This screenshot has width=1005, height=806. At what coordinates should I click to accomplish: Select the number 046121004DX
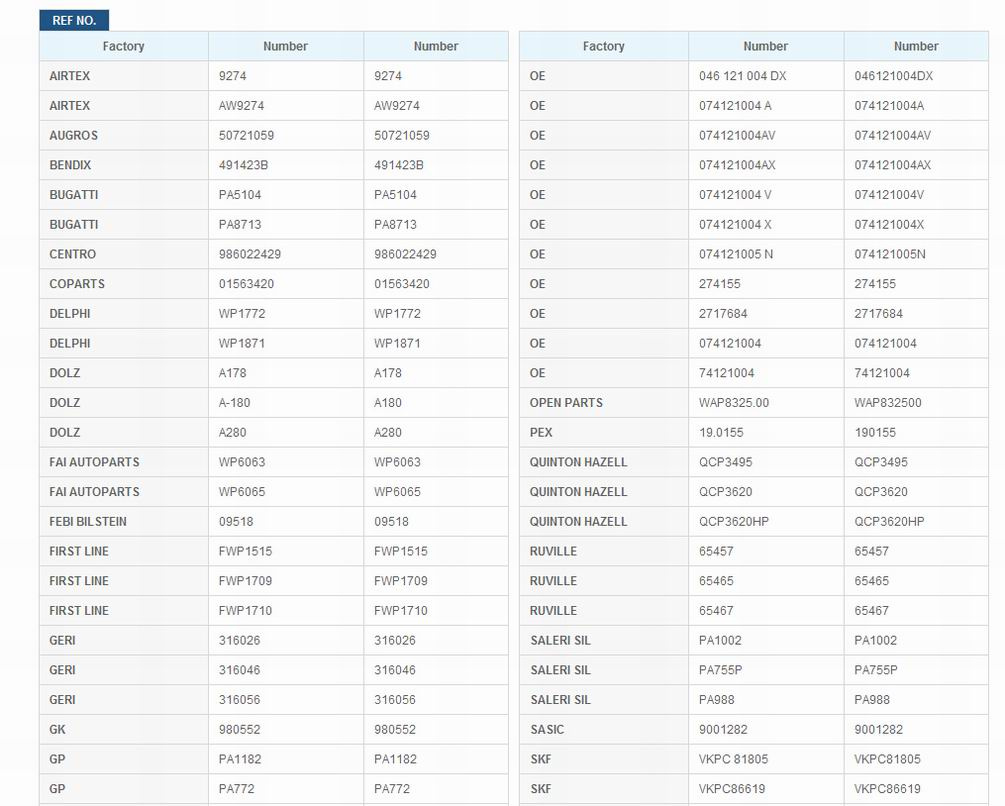click(893, 76)
